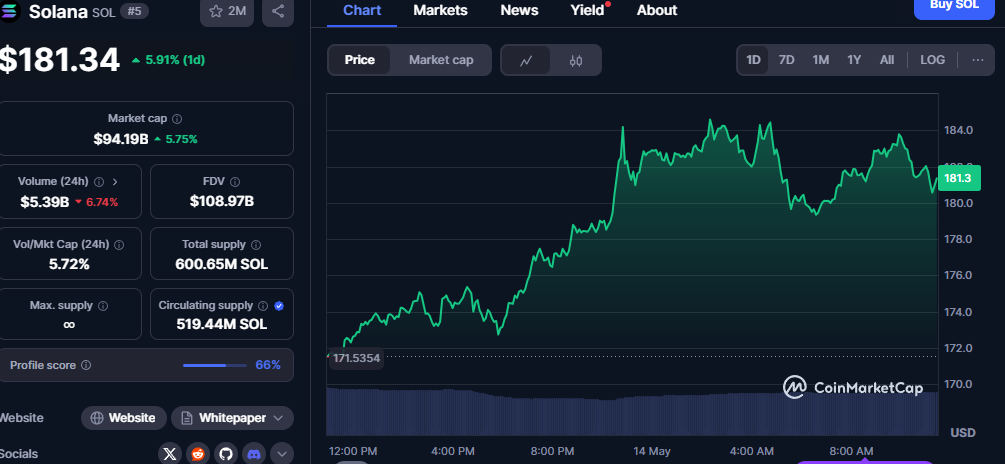This screenshot has width=1005, height=464.
Task: Open Market cap info tooltip icon
Action: (178, 119)
